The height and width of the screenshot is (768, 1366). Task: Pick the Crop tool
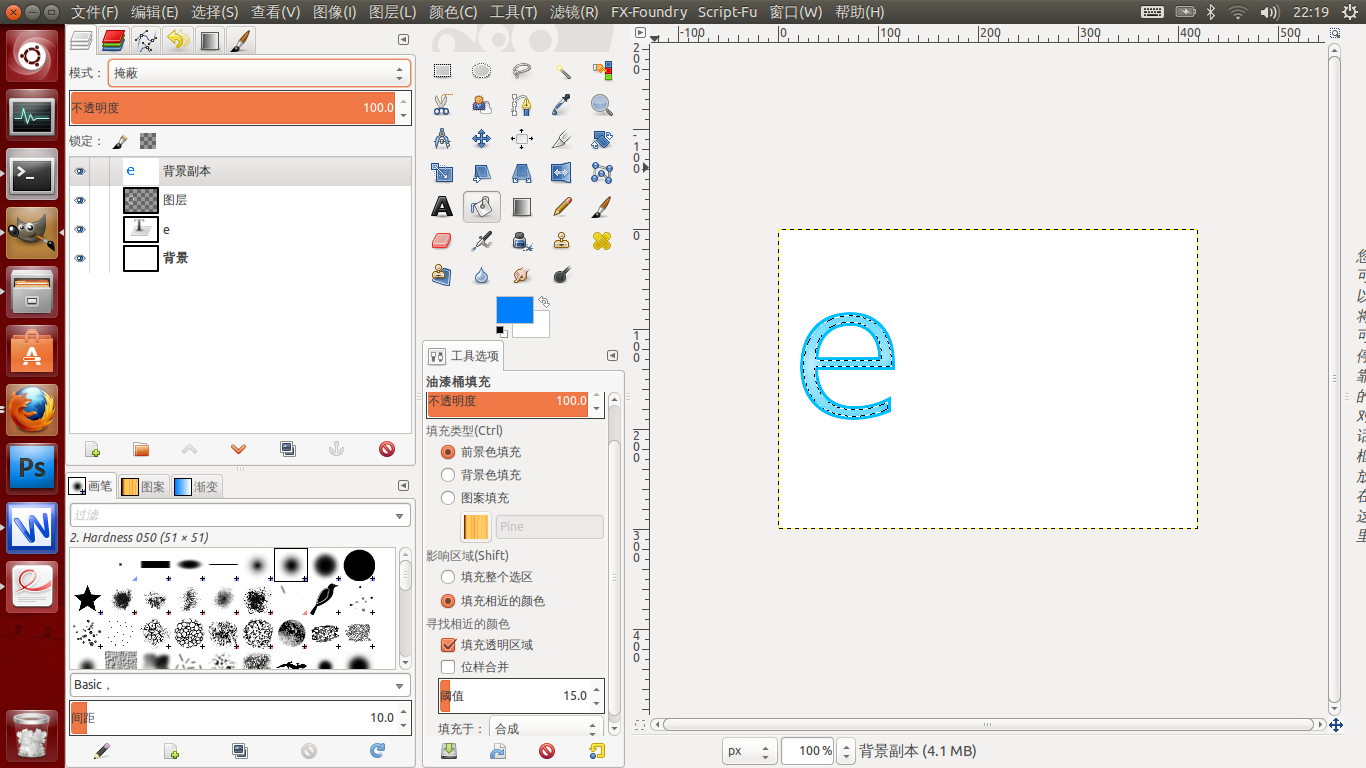pyautogui.click(x=562, y=139)
